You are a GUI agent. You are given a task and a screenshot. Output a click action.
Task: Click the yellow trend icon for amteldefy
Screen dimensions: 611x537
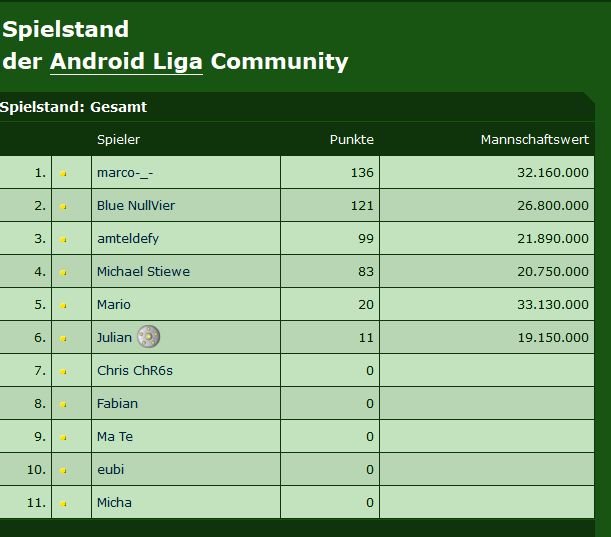64,239
